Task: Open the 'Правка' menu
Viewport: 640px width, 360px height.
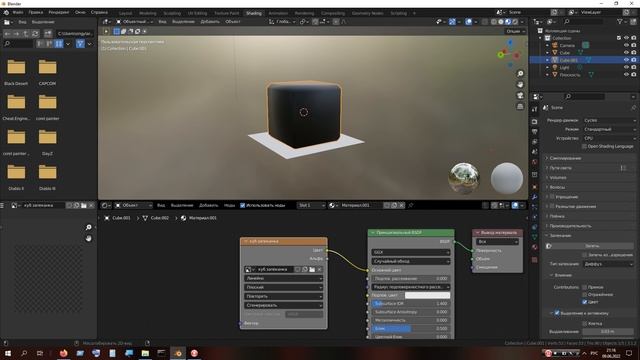Action: click(36, 12)
